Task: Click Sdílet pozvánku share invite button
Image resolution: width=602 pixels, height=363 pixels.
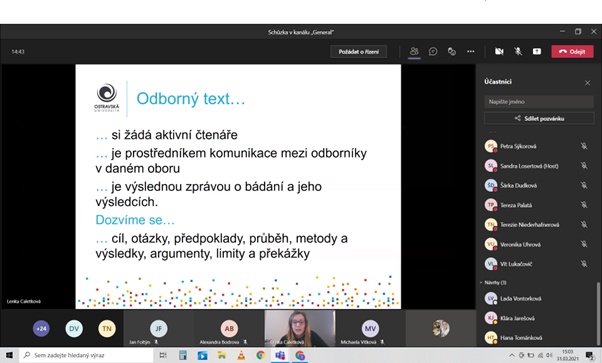Action: coord(539,118)
